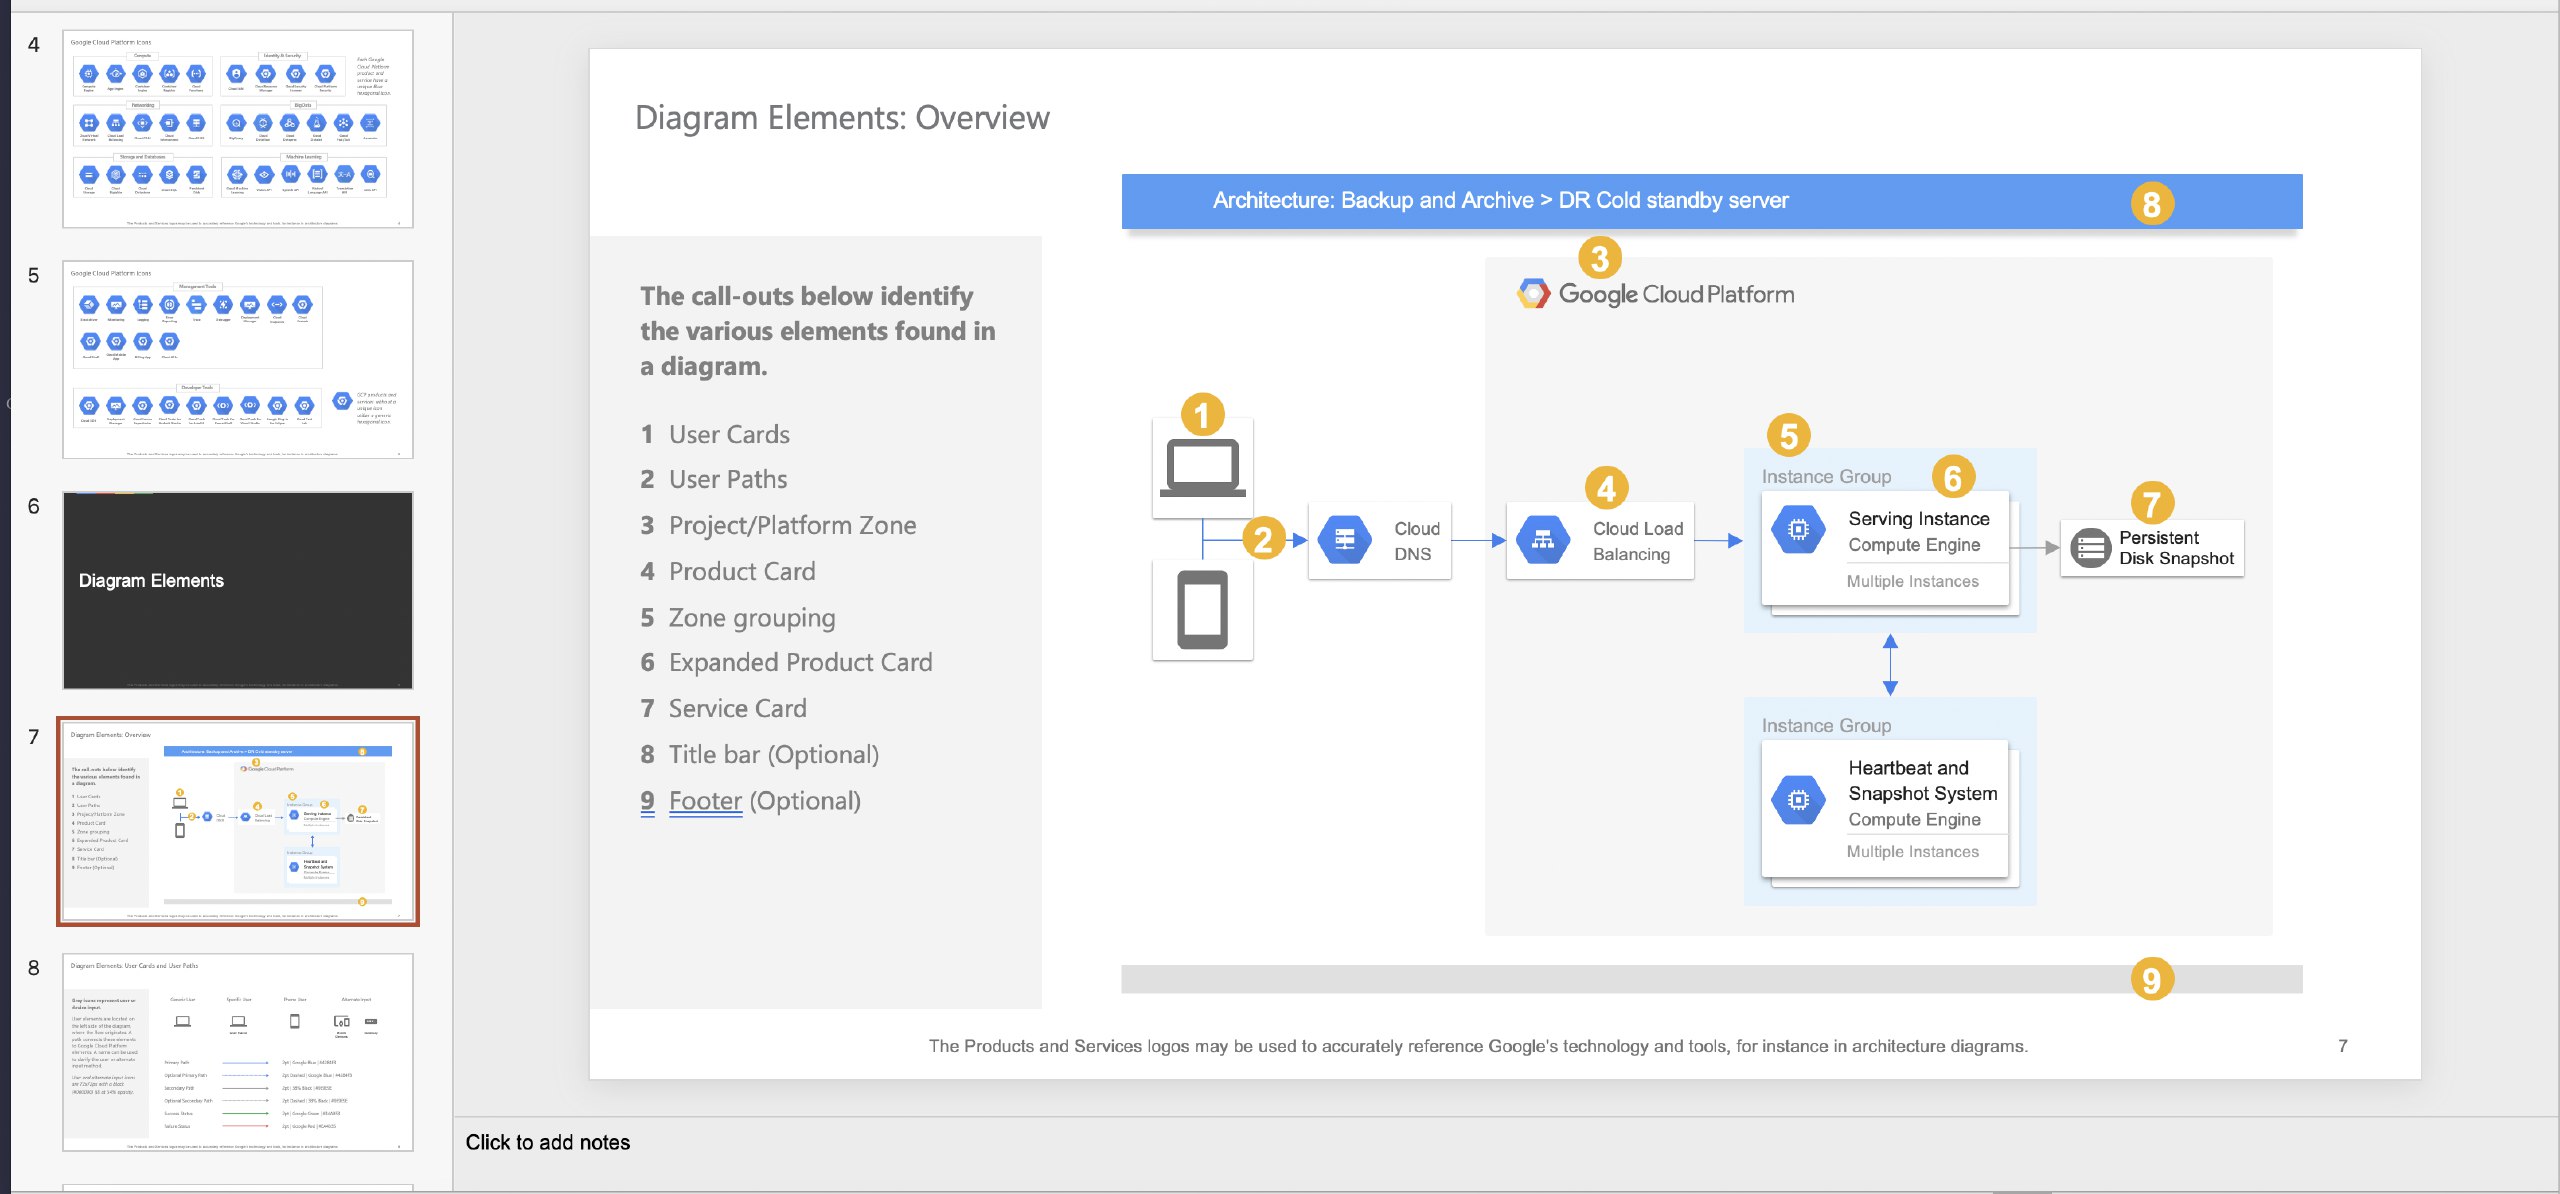
Task: Click the upper 'Instance Group' label
Action: (x=1826, y=477)
